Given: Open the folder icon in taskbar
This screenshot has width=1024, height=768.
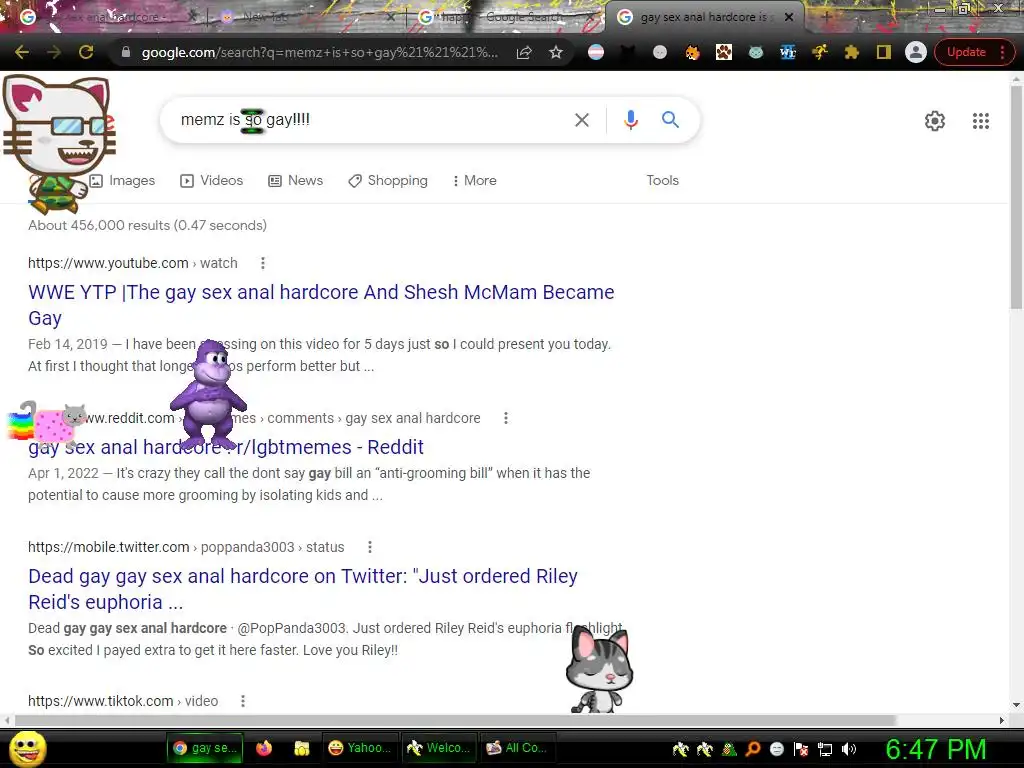Looking at the screenshot, I should tap(302, 748).
